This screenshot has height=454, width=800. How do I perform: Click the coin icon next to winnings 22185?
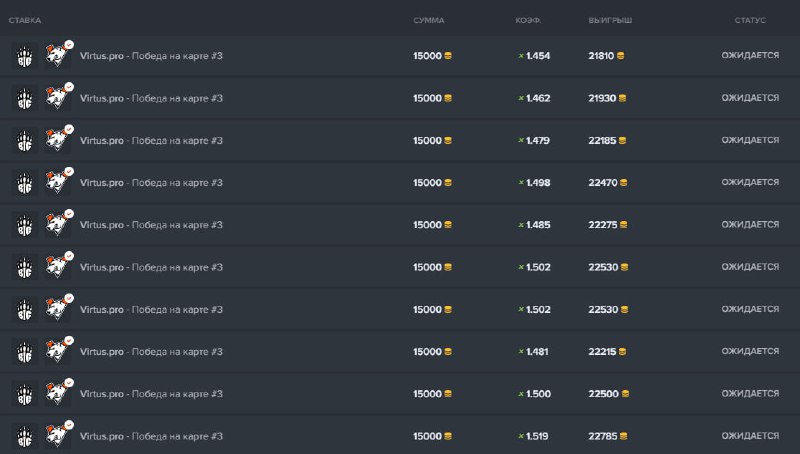(623, 141)
